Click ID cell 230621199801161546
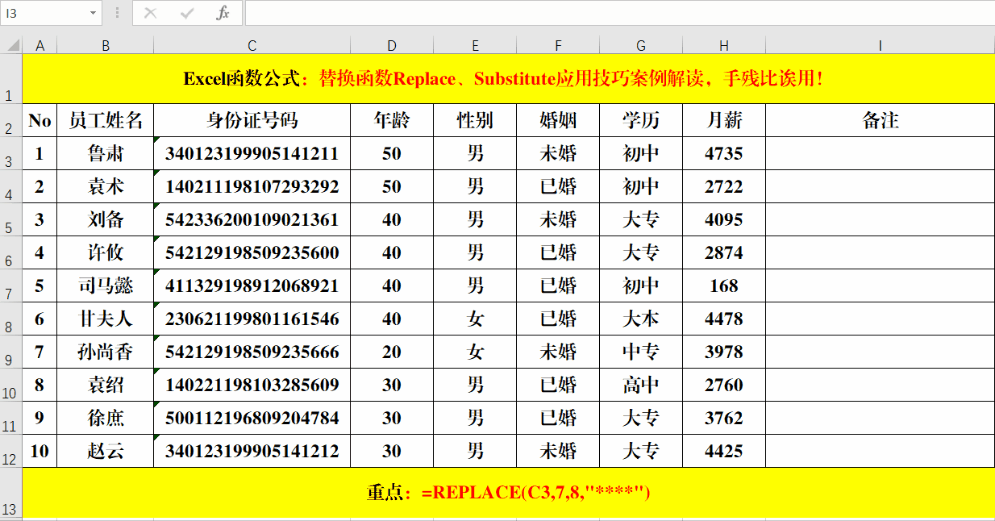 252,319
